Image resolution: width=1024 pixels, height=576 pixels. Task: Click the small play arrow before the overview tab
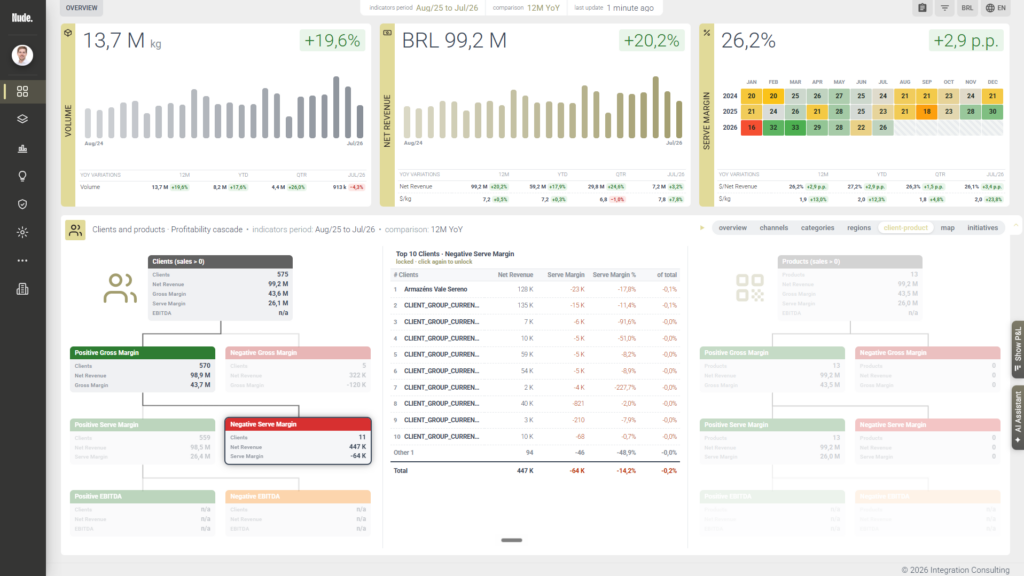pos(702,228)
